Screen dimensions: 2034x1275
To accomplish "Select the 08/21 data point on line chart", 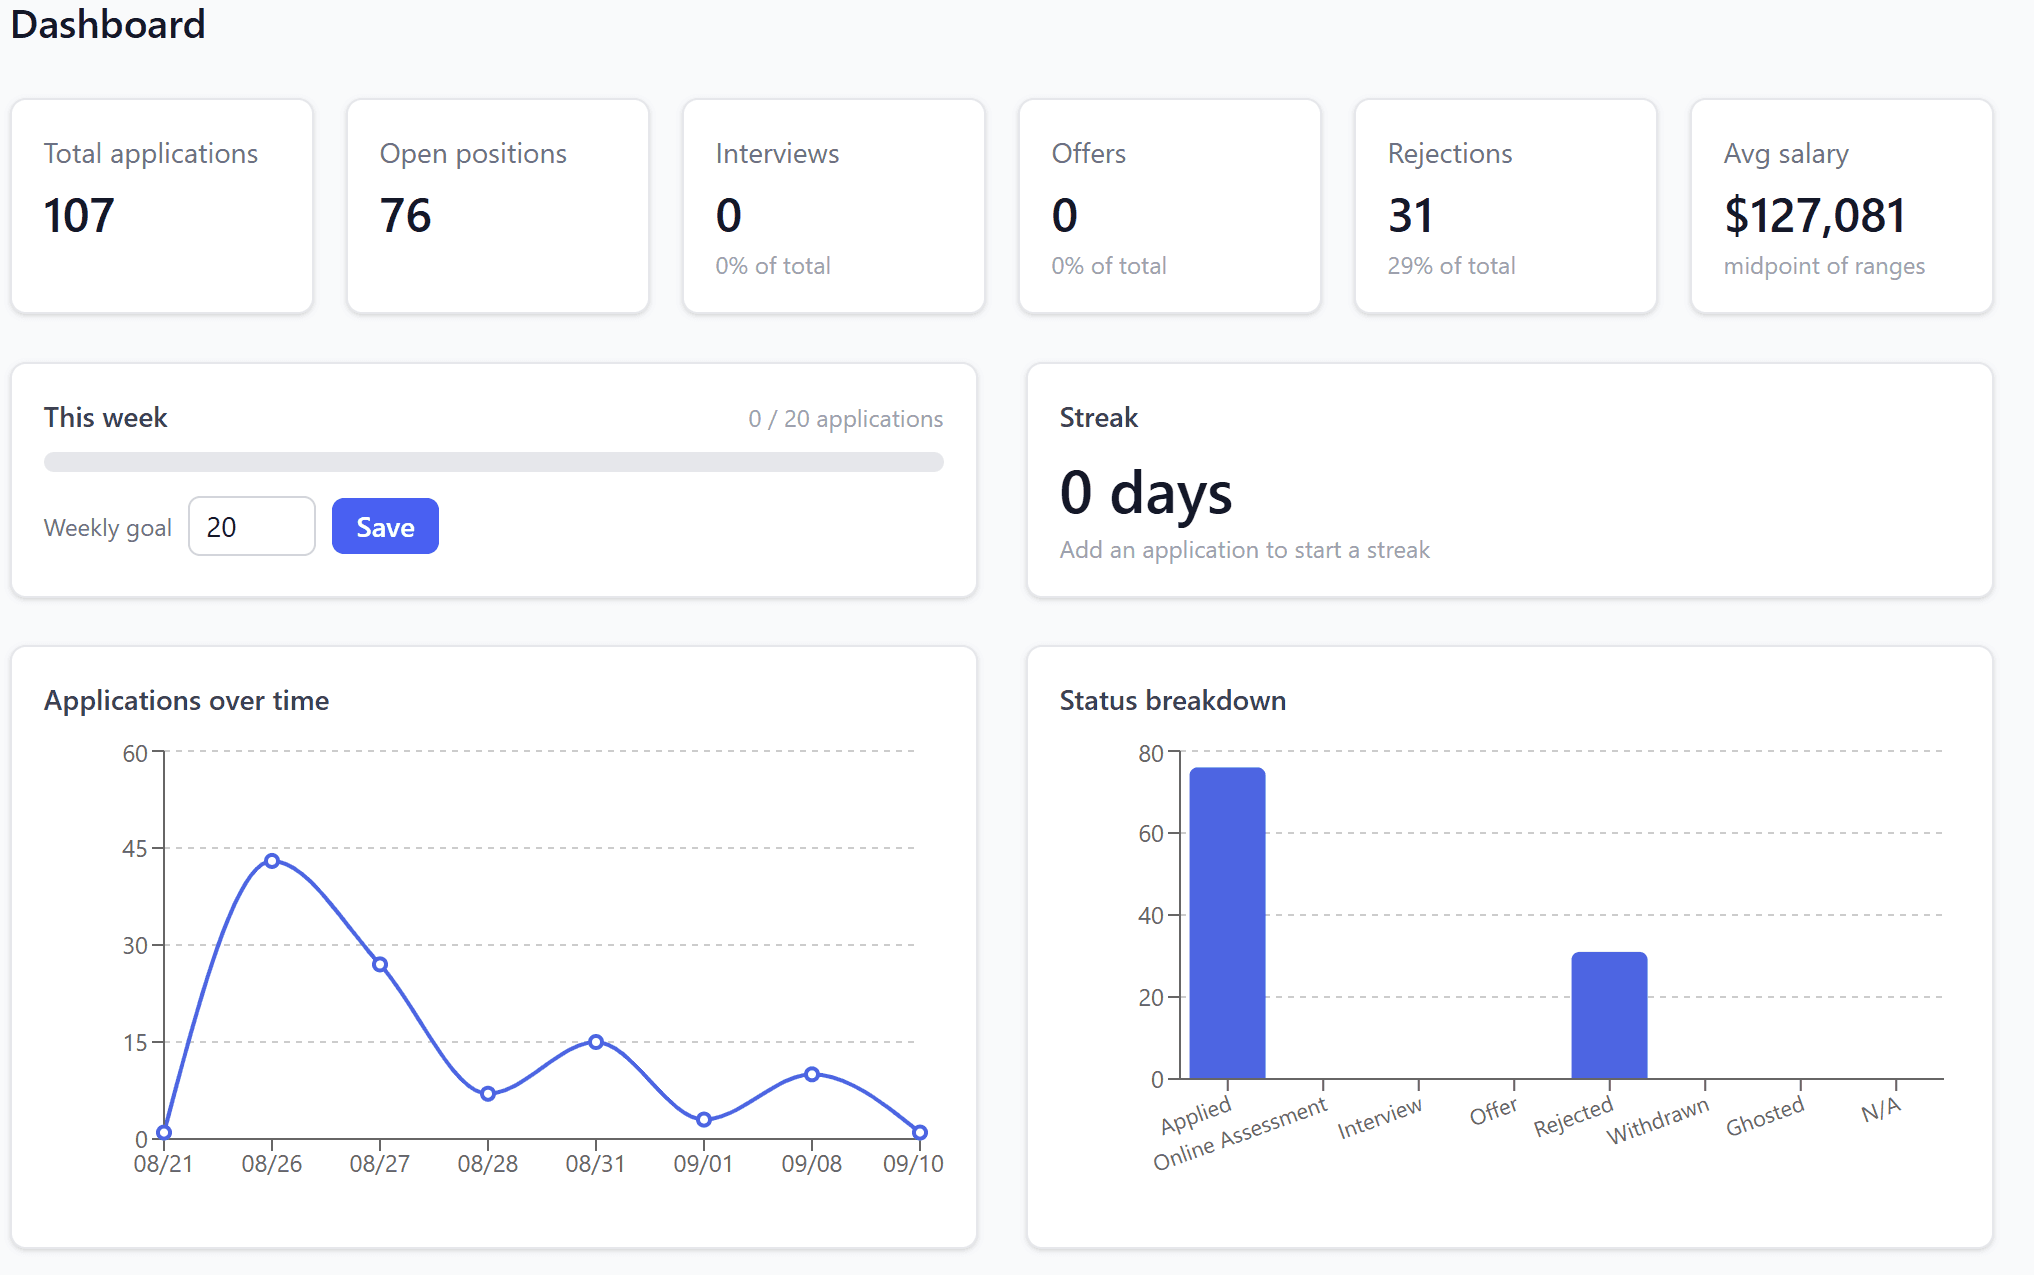I will pyautogui.click(x=164, y=1132).
